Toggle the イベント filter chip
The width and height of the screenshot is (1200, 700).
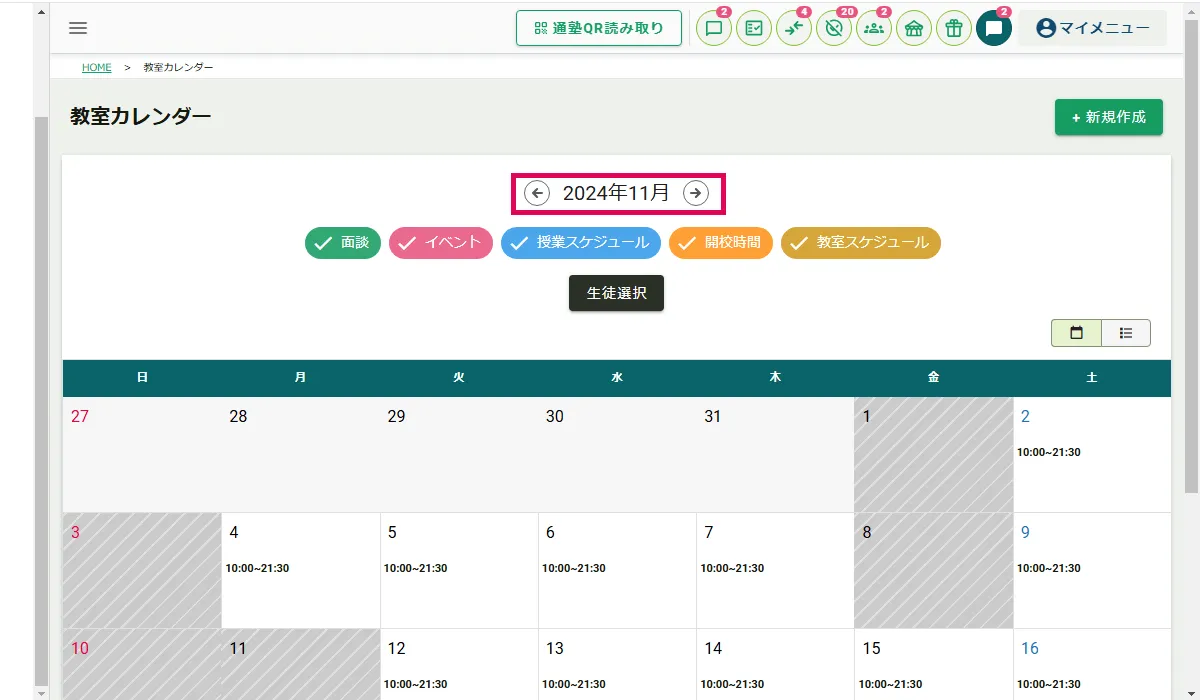click(x=441, y=243)
